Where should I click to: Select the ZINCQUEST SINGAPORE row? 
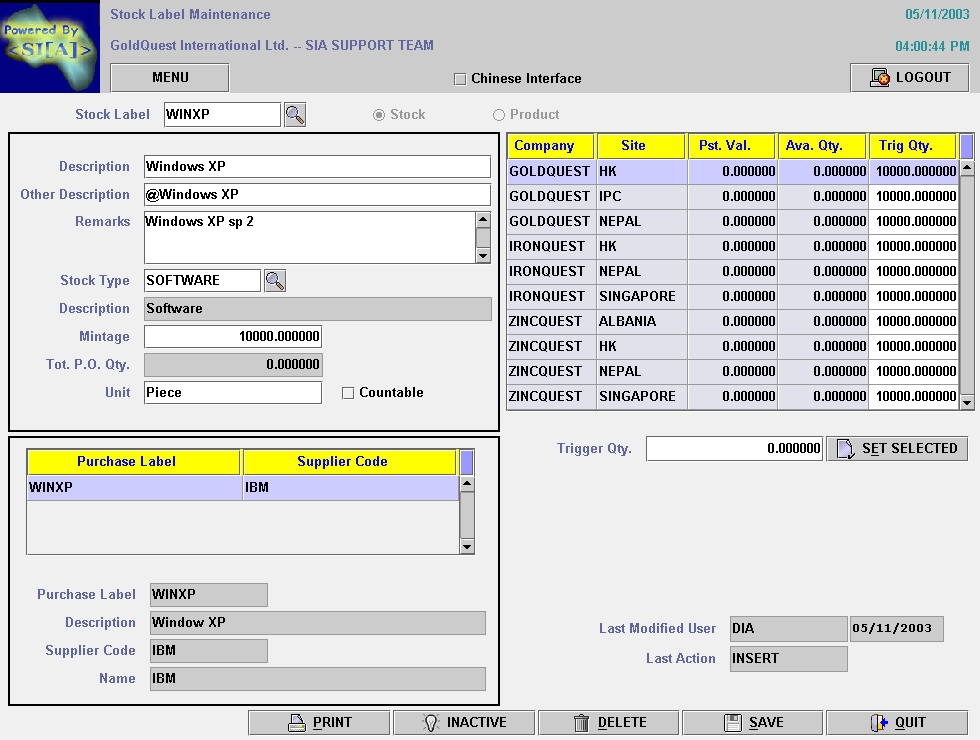pos(732,396)
